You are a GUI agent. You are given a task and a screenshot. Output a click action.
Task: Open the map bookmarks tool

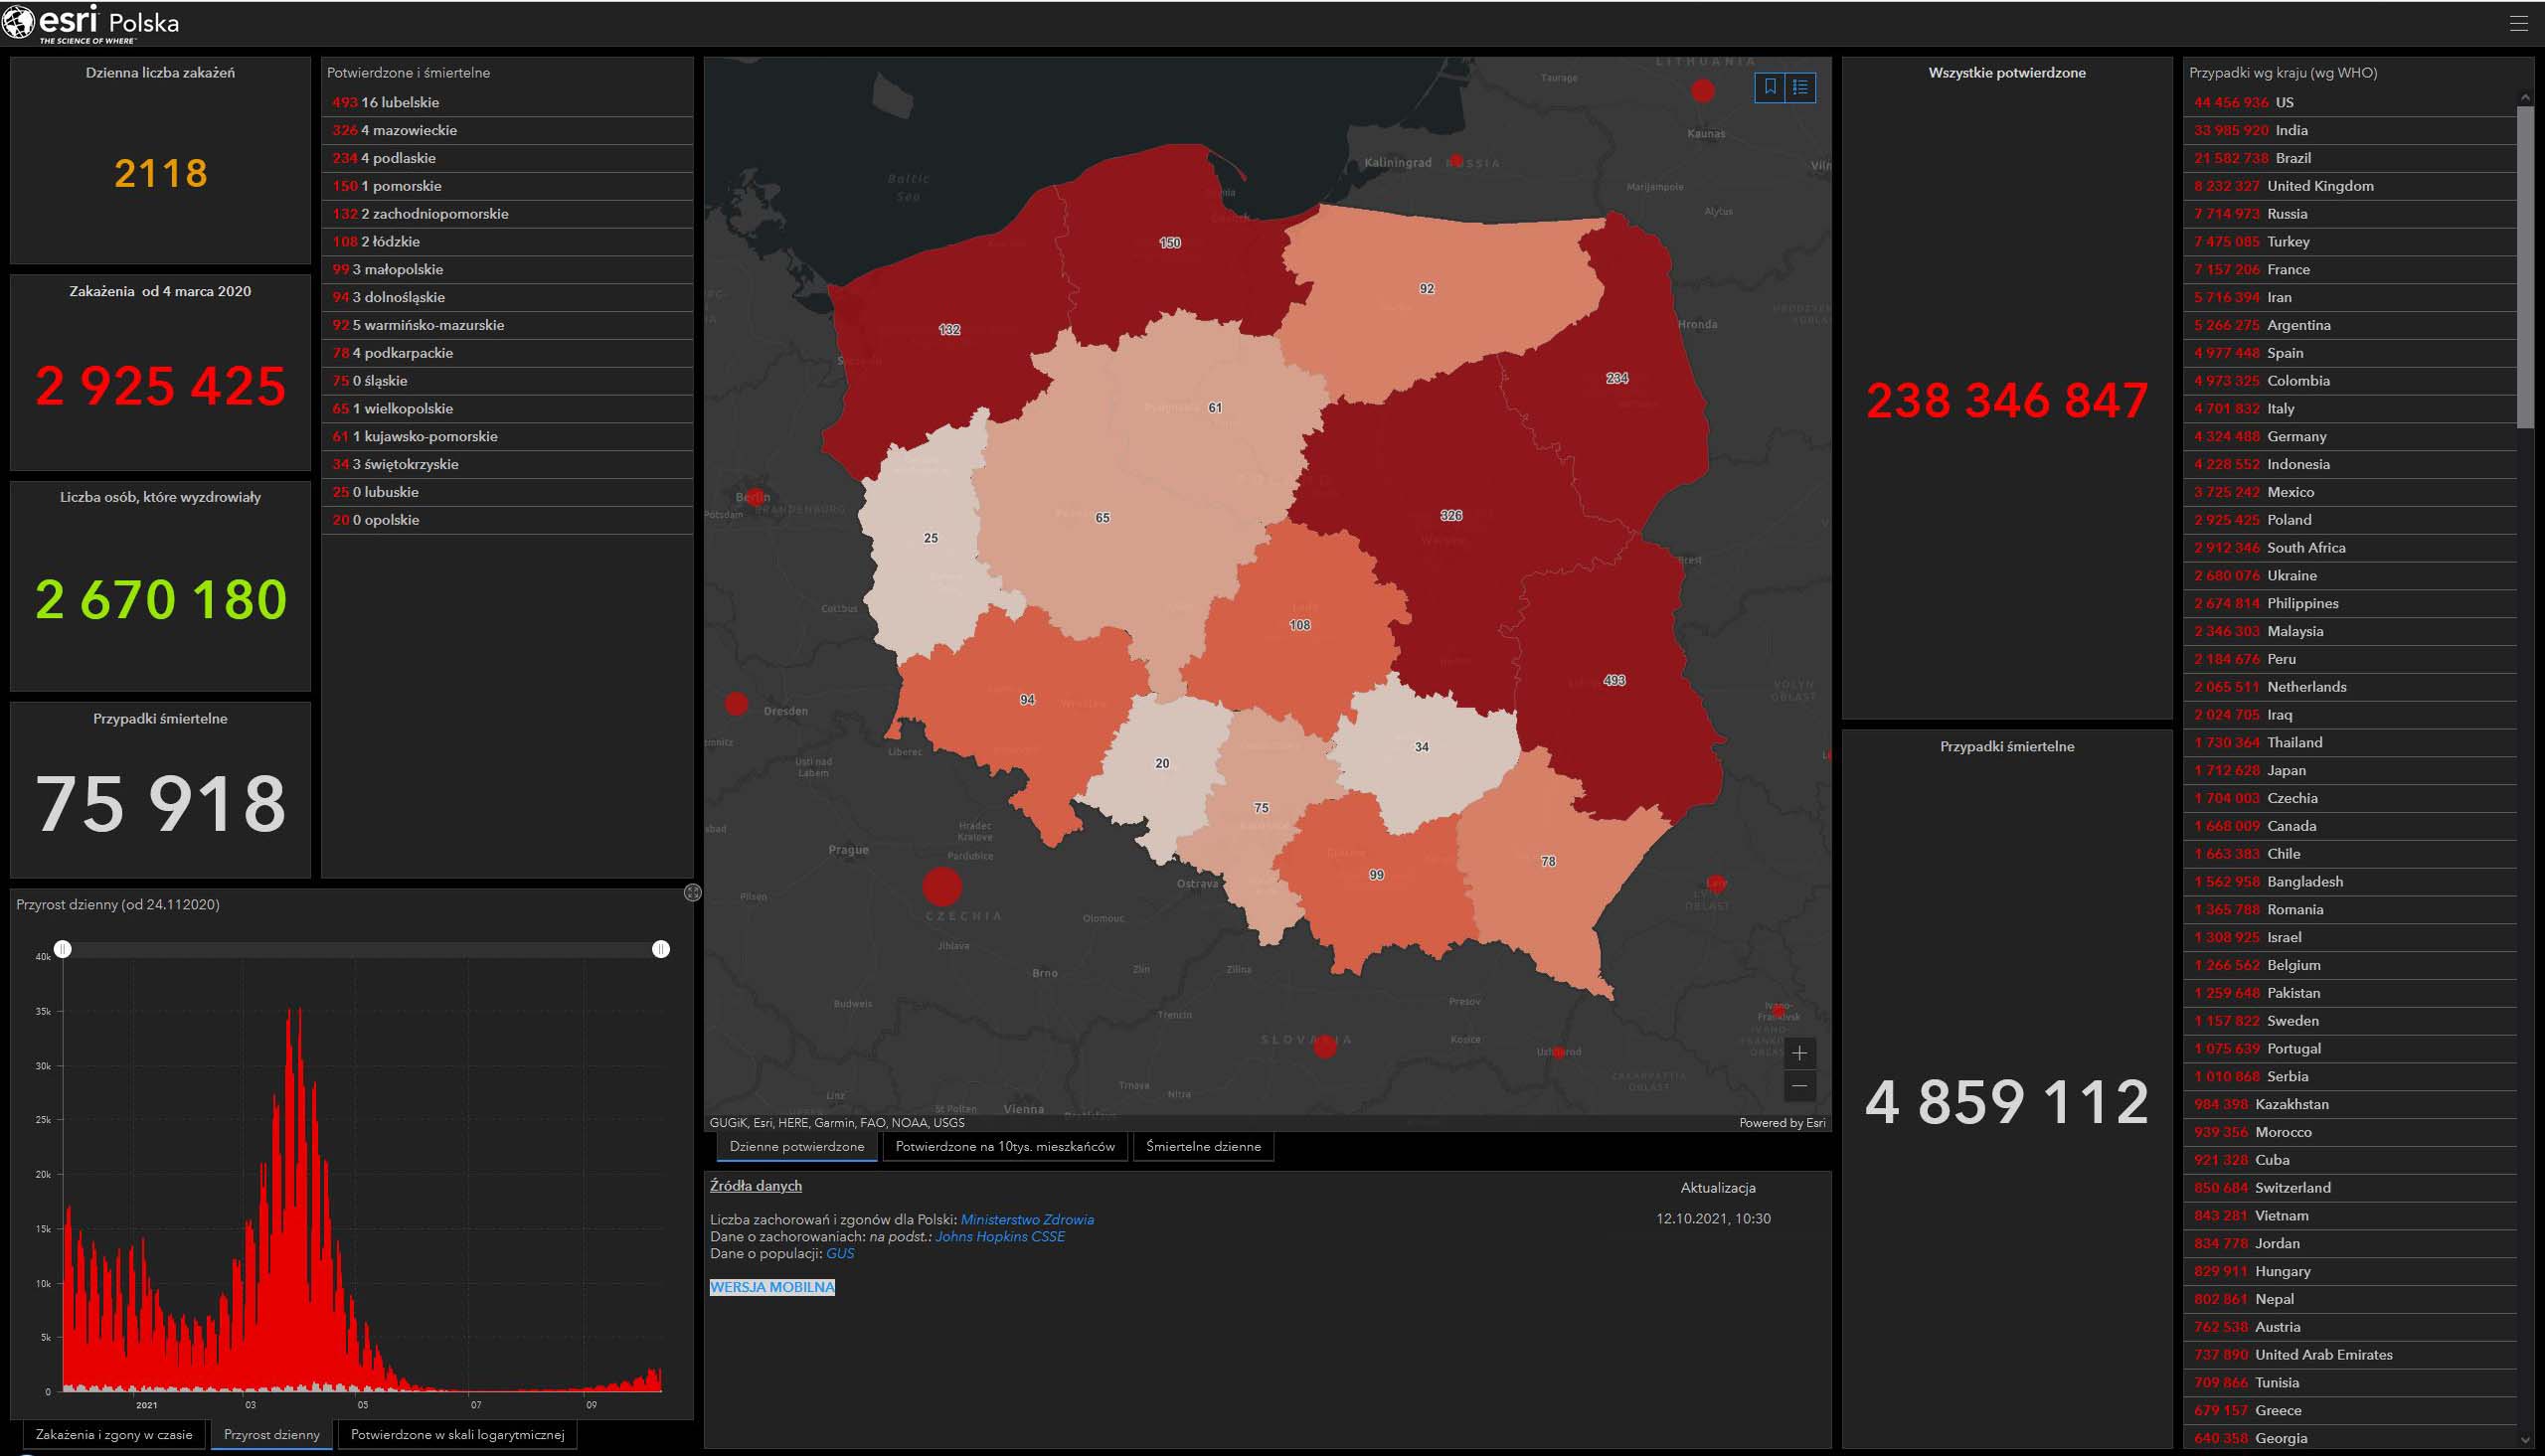click(1769, 88)
